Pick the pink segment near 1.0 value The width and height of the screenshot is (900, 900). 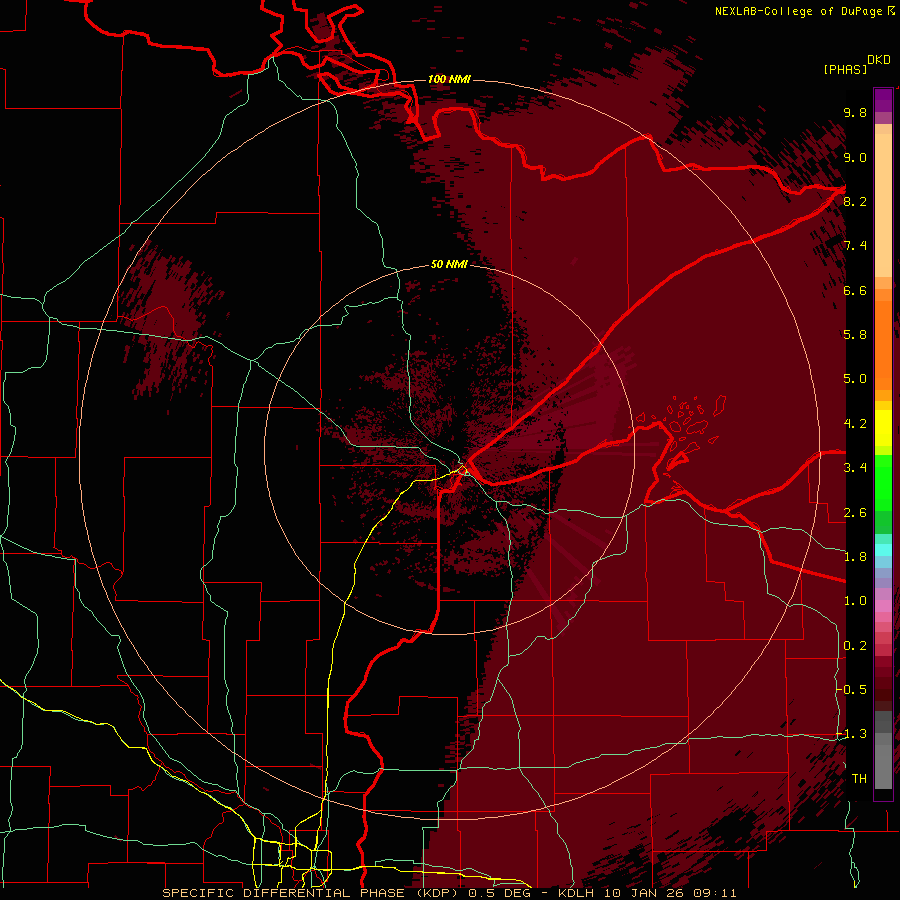point(883,606)
